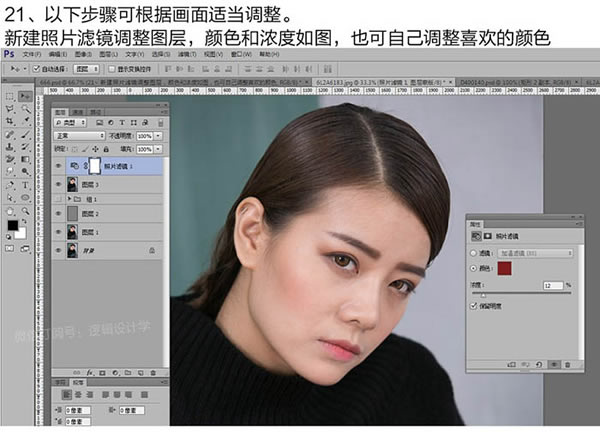Select the Rectangular Marquee tool
The width and height of the screenshot is (600, 432).
click(x=10, y=96)
